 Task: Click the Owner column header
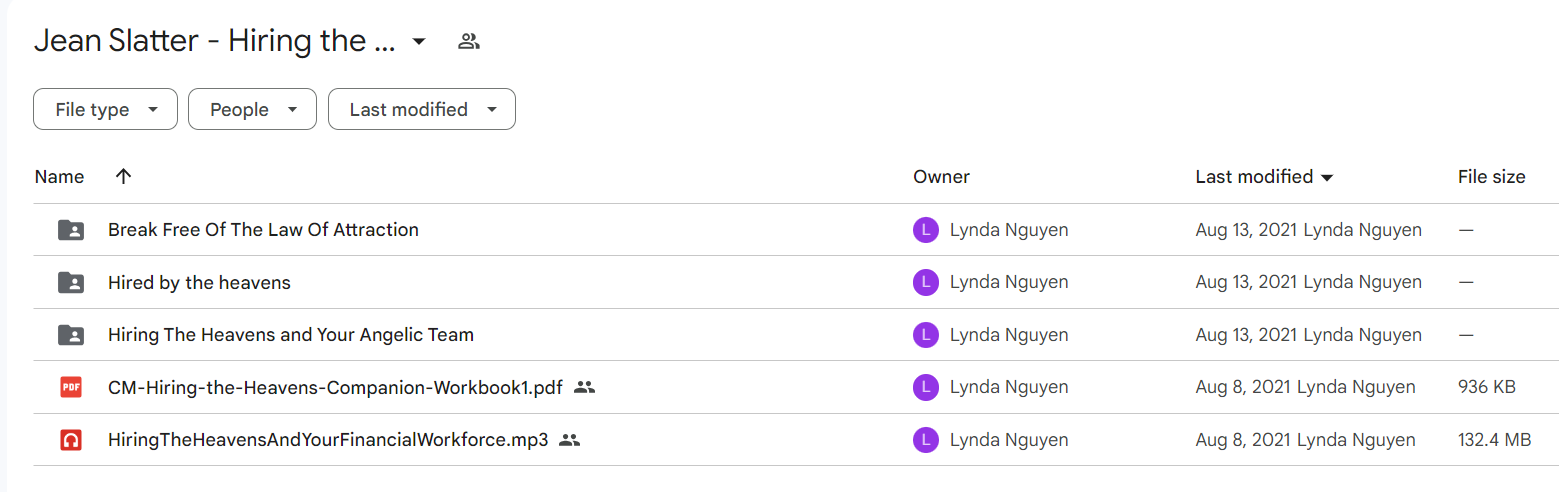[941, 177]
